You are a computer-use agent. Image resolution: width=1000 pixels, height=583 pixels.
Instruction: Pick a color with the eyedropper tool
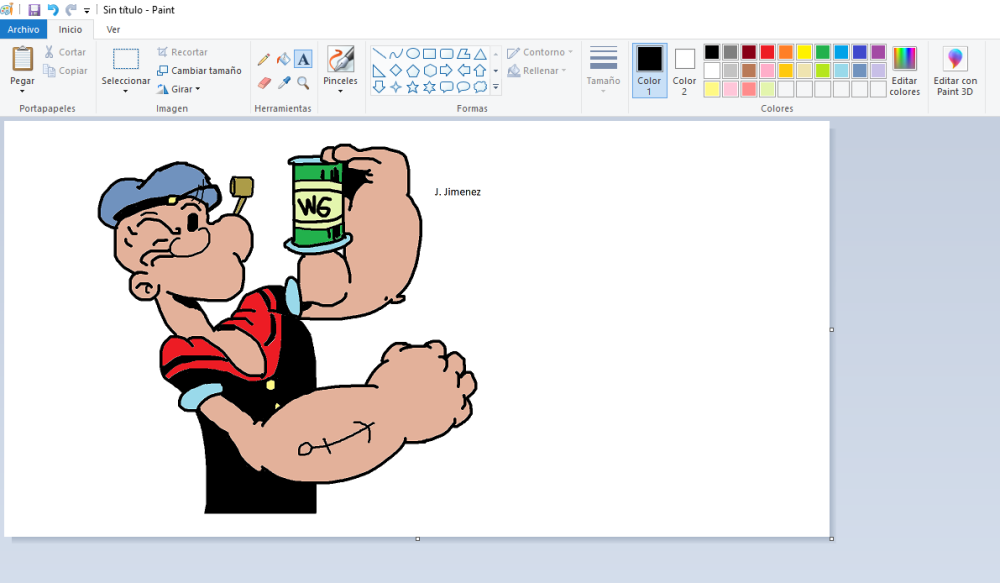pyautogui.click(x=282, y=83)
